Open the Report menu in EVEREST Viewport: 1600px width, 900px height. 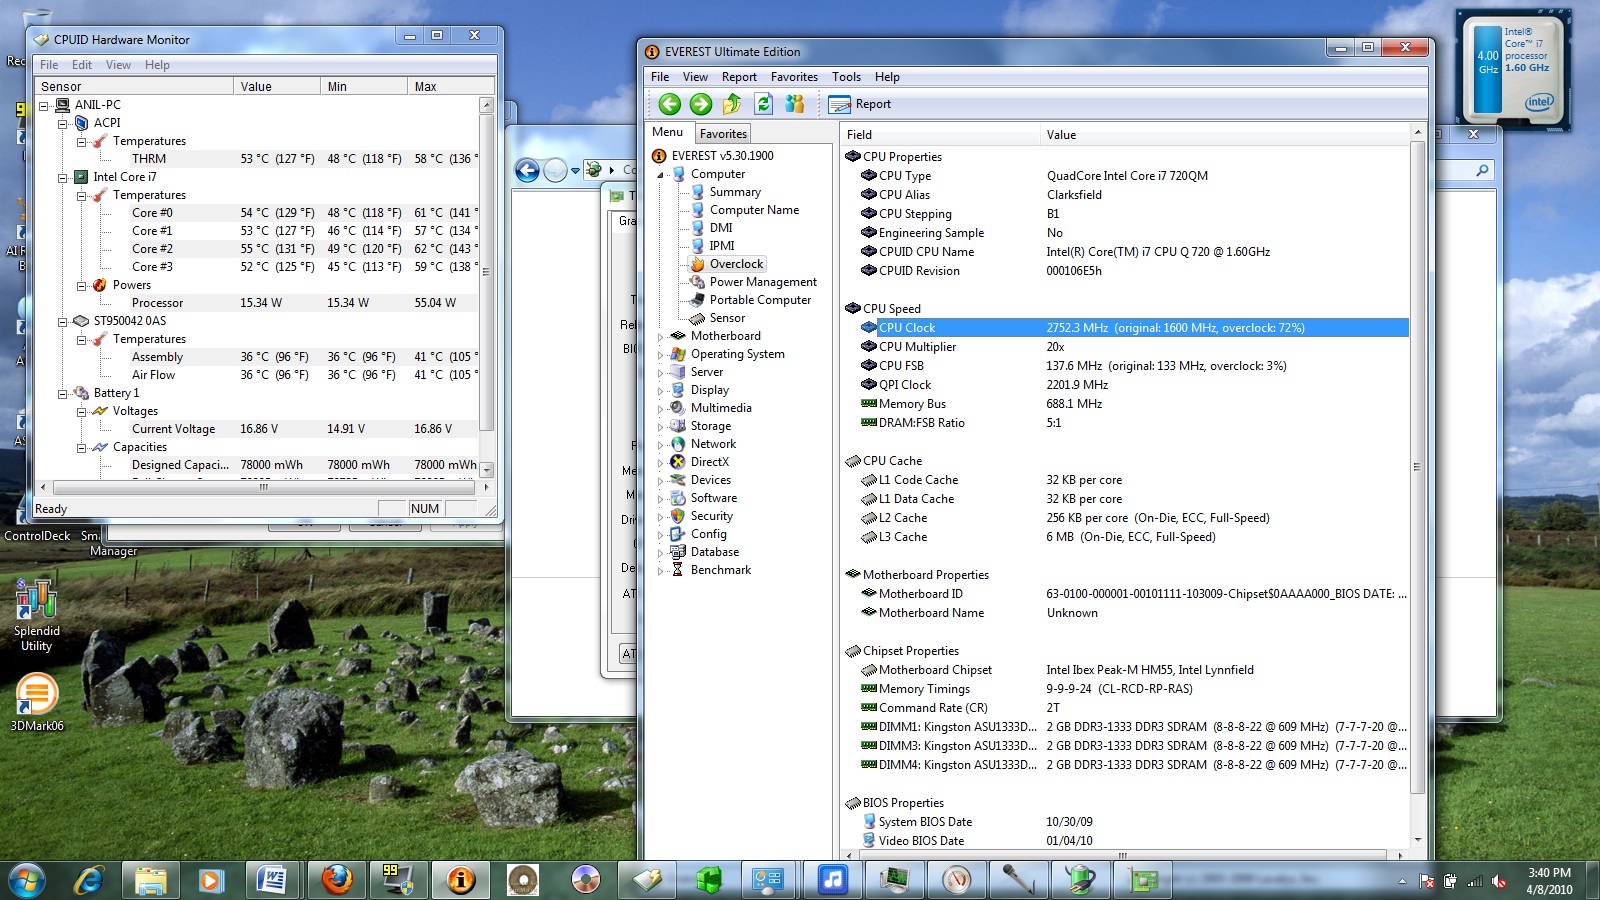(x=739, y=77)
